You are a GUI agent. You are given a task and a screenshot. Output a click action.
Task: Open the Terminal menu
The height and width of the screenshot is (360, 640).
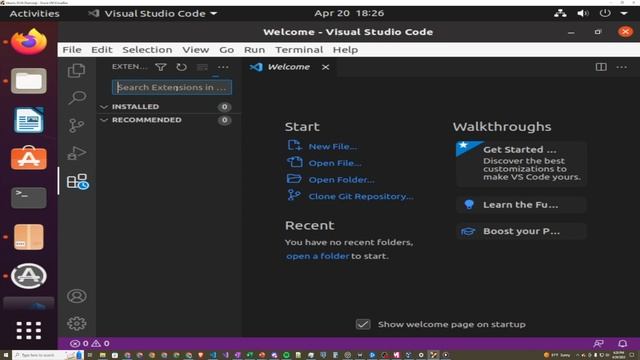299,50
